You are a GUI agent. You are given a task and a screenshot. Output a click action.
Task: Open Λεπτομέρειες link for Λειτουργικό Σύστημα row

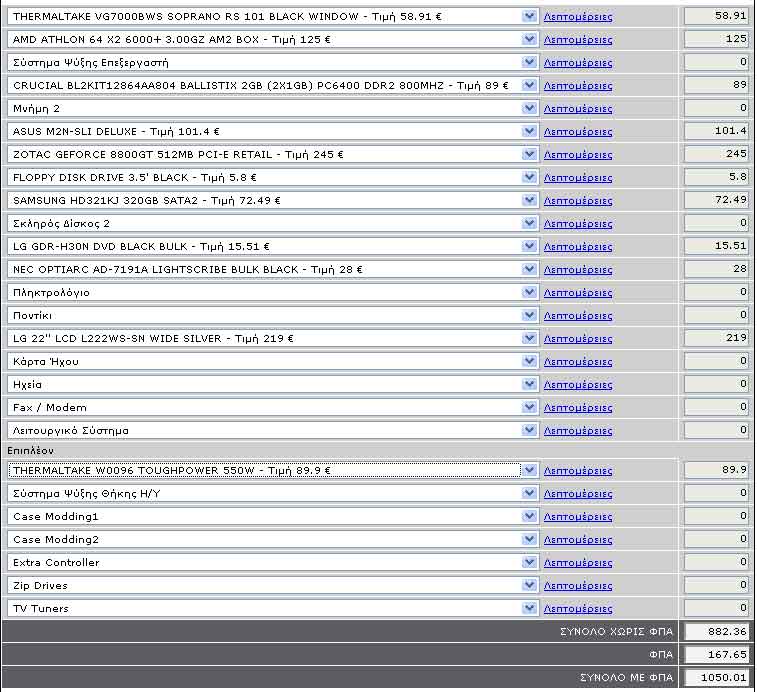pos(578,431)
